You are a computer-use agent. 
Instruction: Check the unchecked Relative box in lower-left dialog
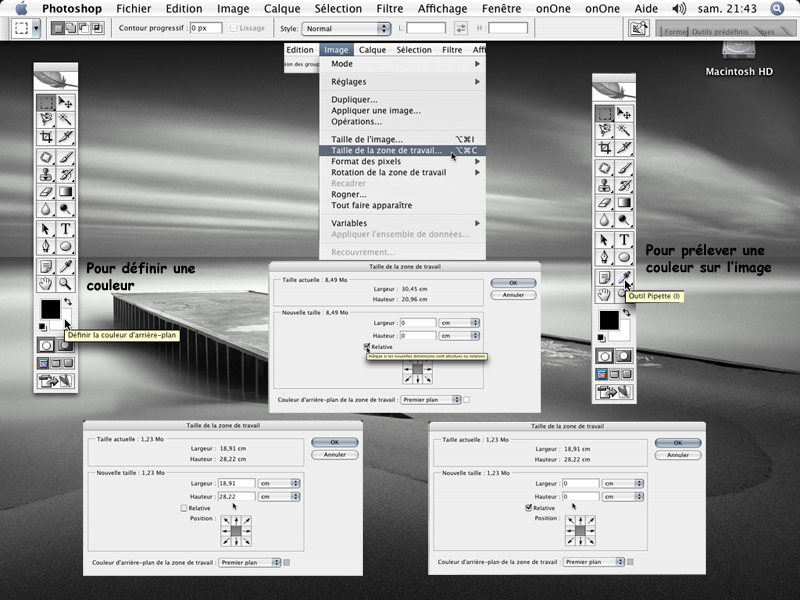pos(184,508)
